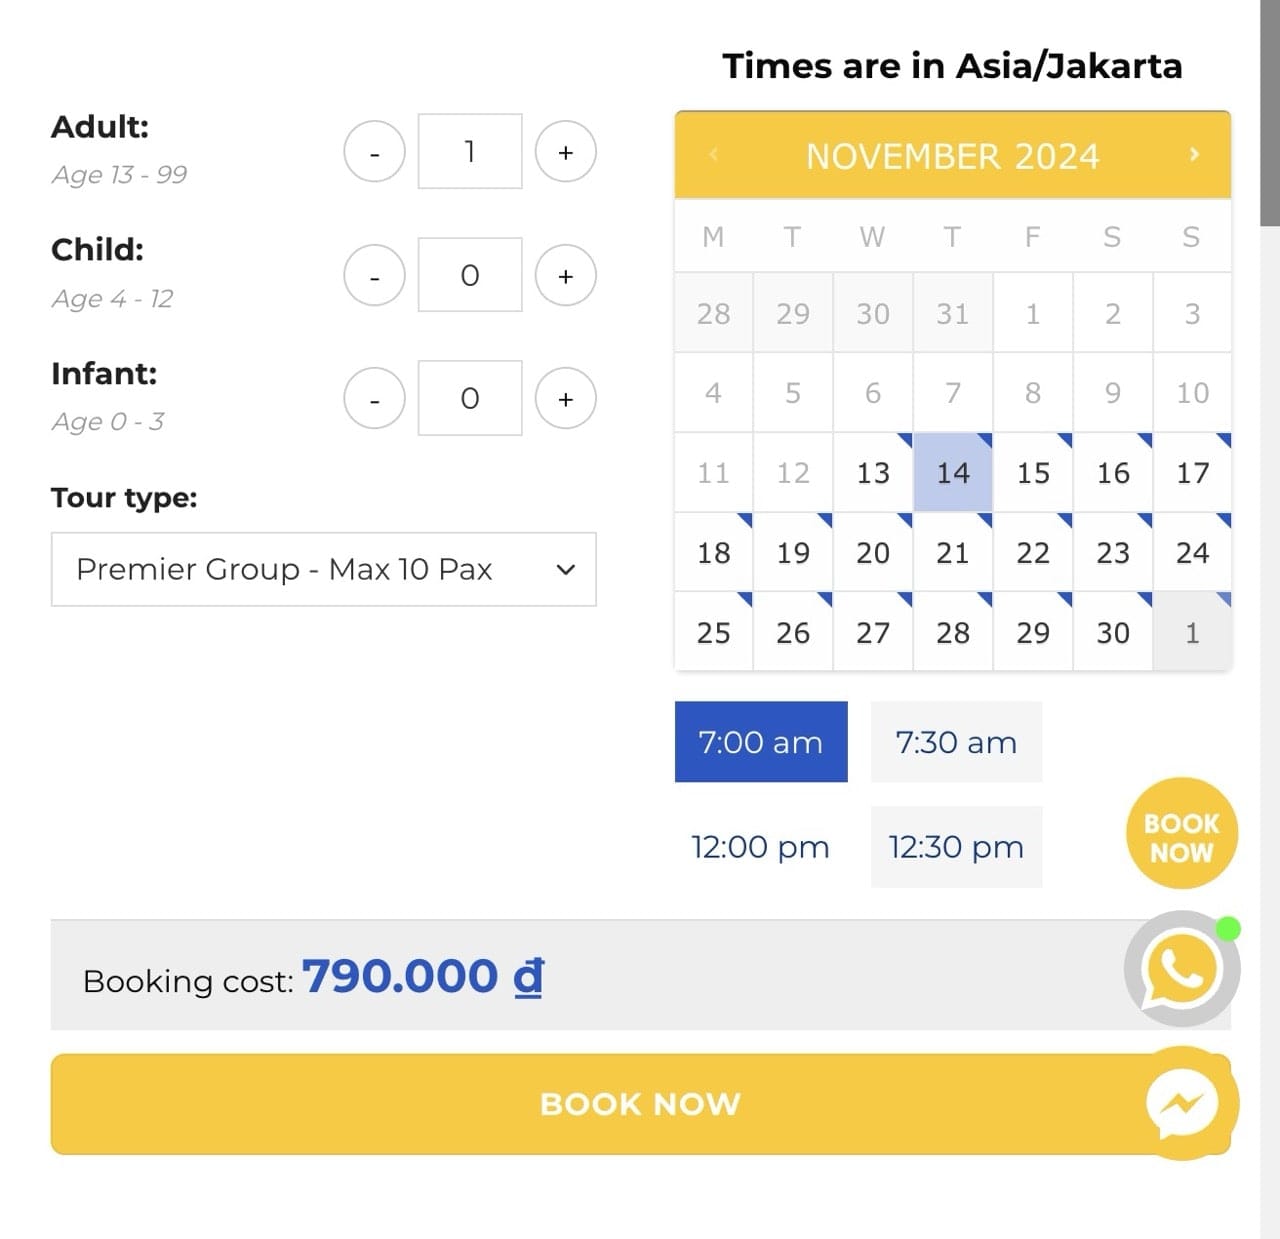Viewport: 1280px width, 1239px height.
Task: Open Messenger chat icon
Action: point(1182,1104)
